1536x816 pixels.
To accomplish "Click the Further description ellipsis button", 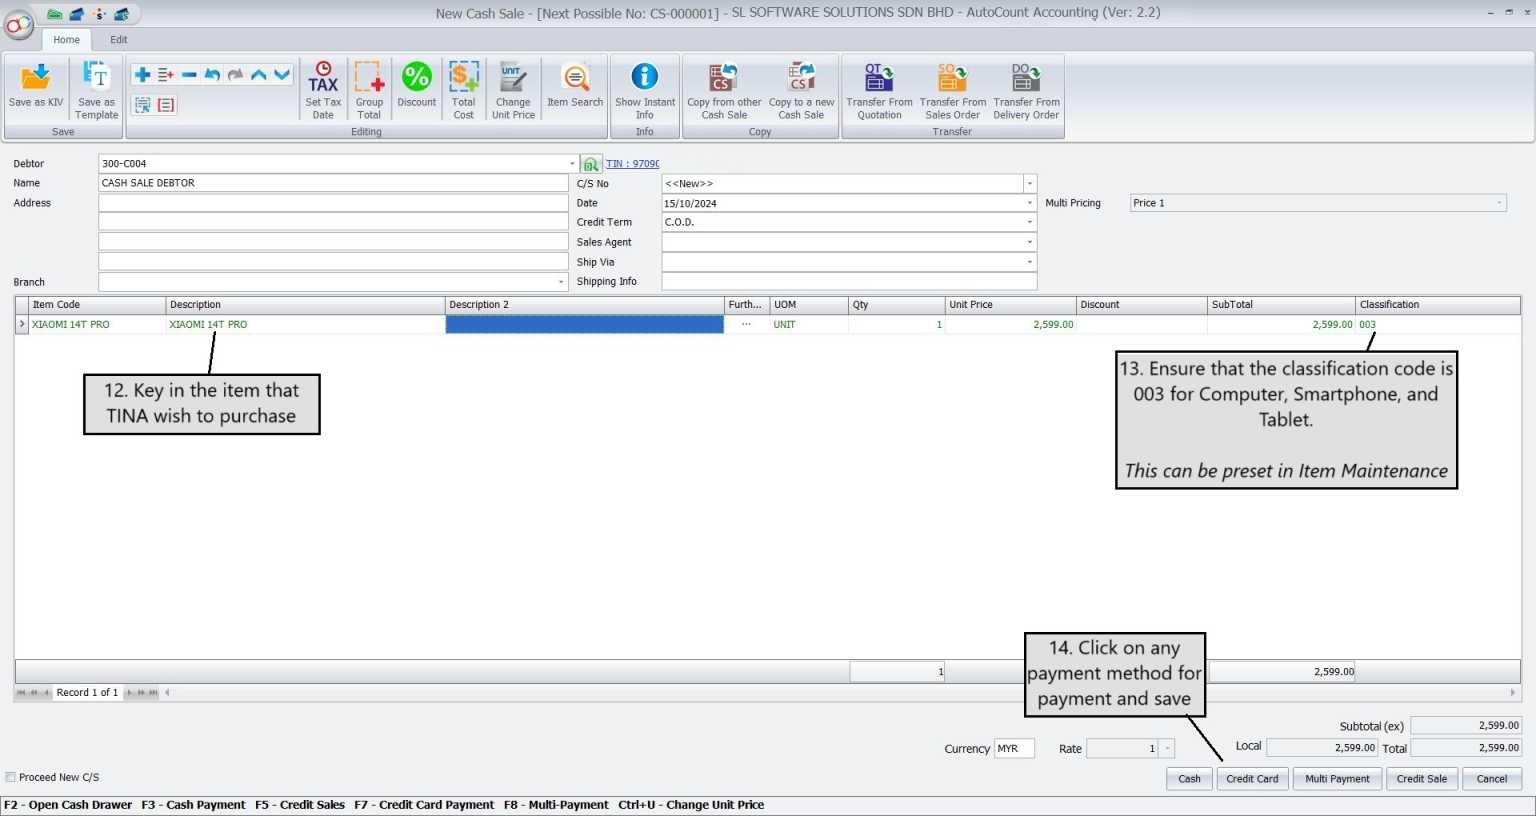I will (746, 324).
